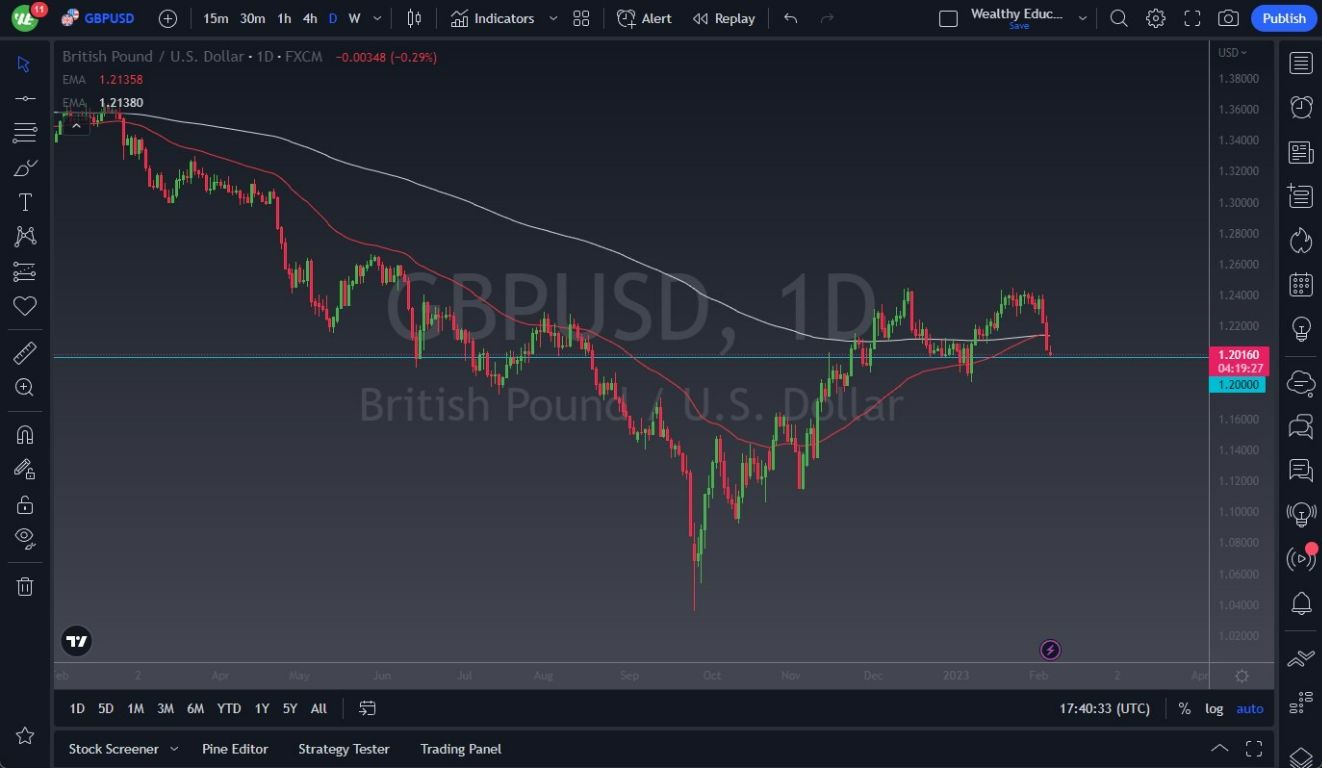Open the Hotlists flame panel
This screenshot has height=768, width=1322.
coord(1301,241)
